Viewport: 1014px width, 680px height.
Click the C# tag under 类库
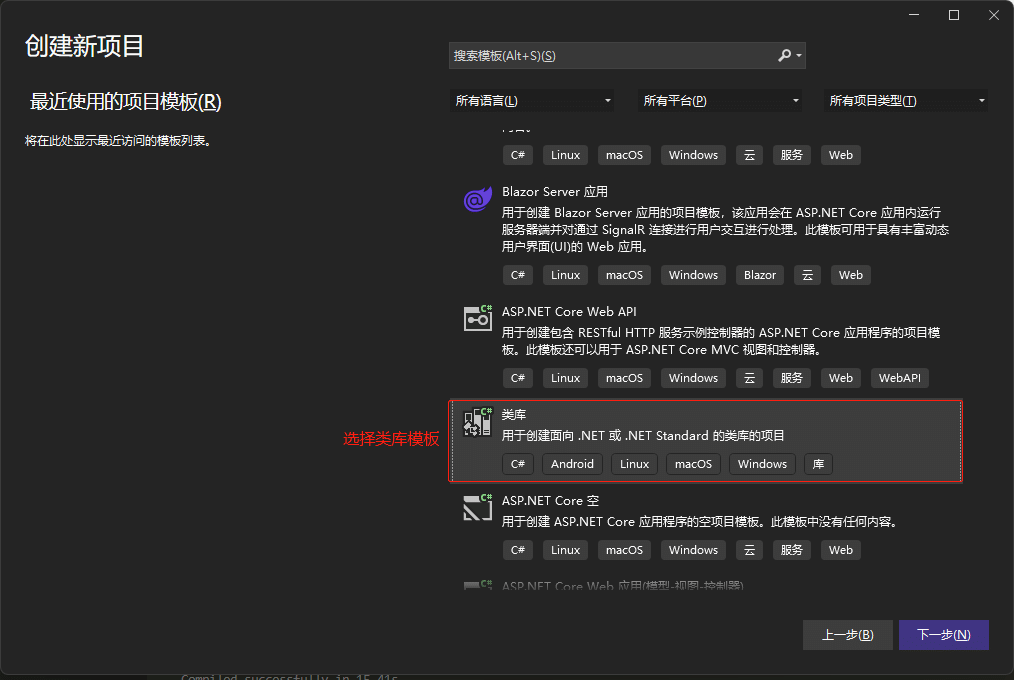point(518,464)
